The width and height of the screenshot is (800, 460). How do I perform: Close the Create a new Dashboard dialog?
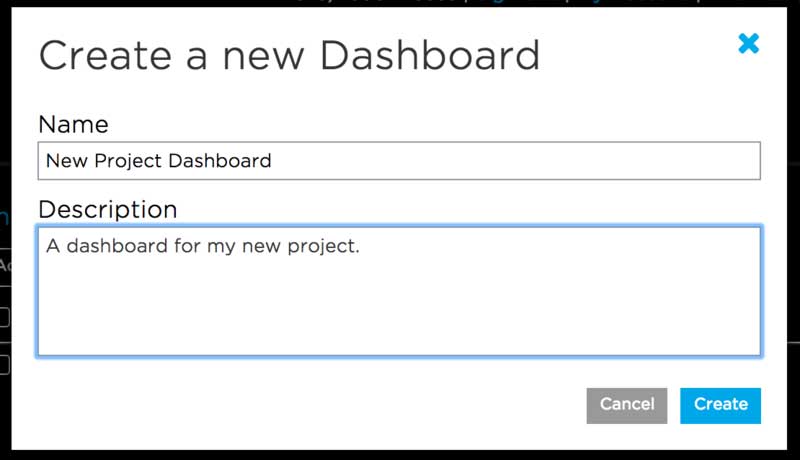tap(748, 43)
